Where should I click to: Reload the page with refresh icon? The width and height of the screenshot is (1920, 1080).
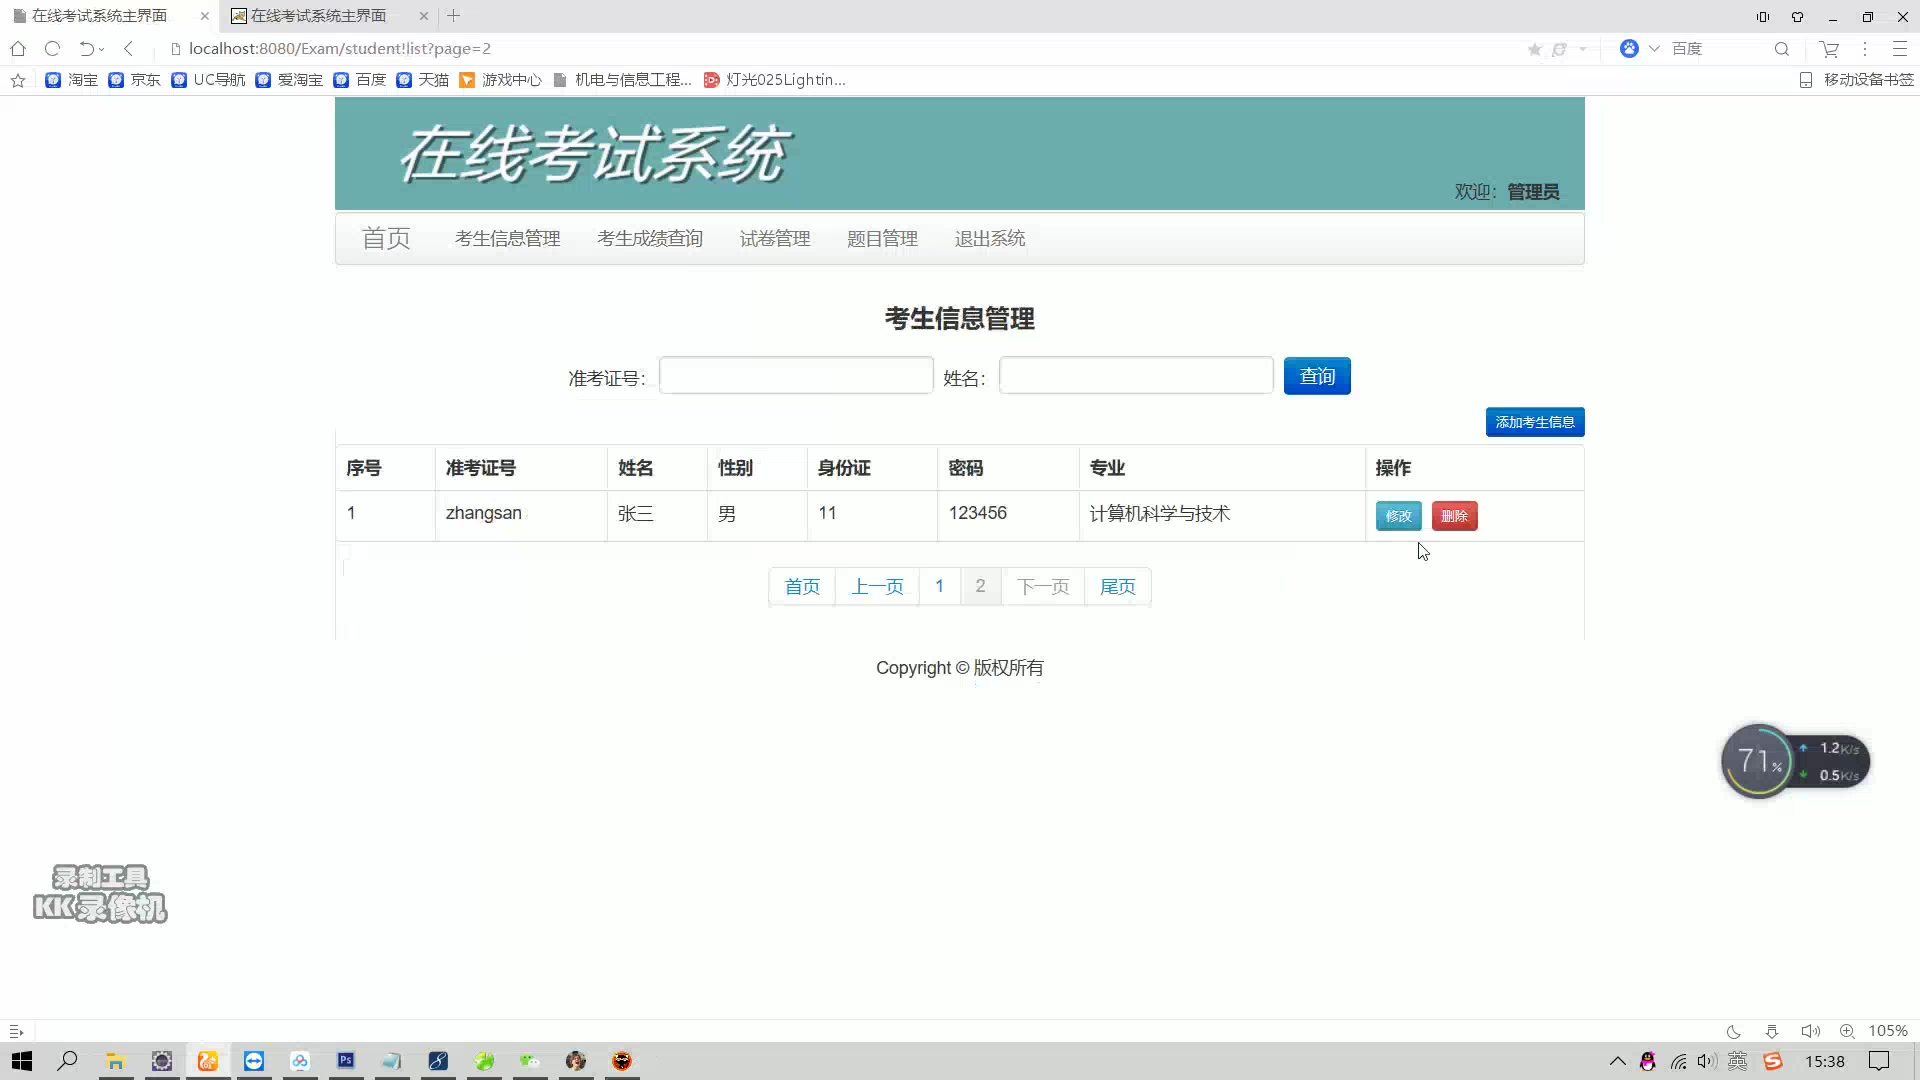click(x=52, y=48)
